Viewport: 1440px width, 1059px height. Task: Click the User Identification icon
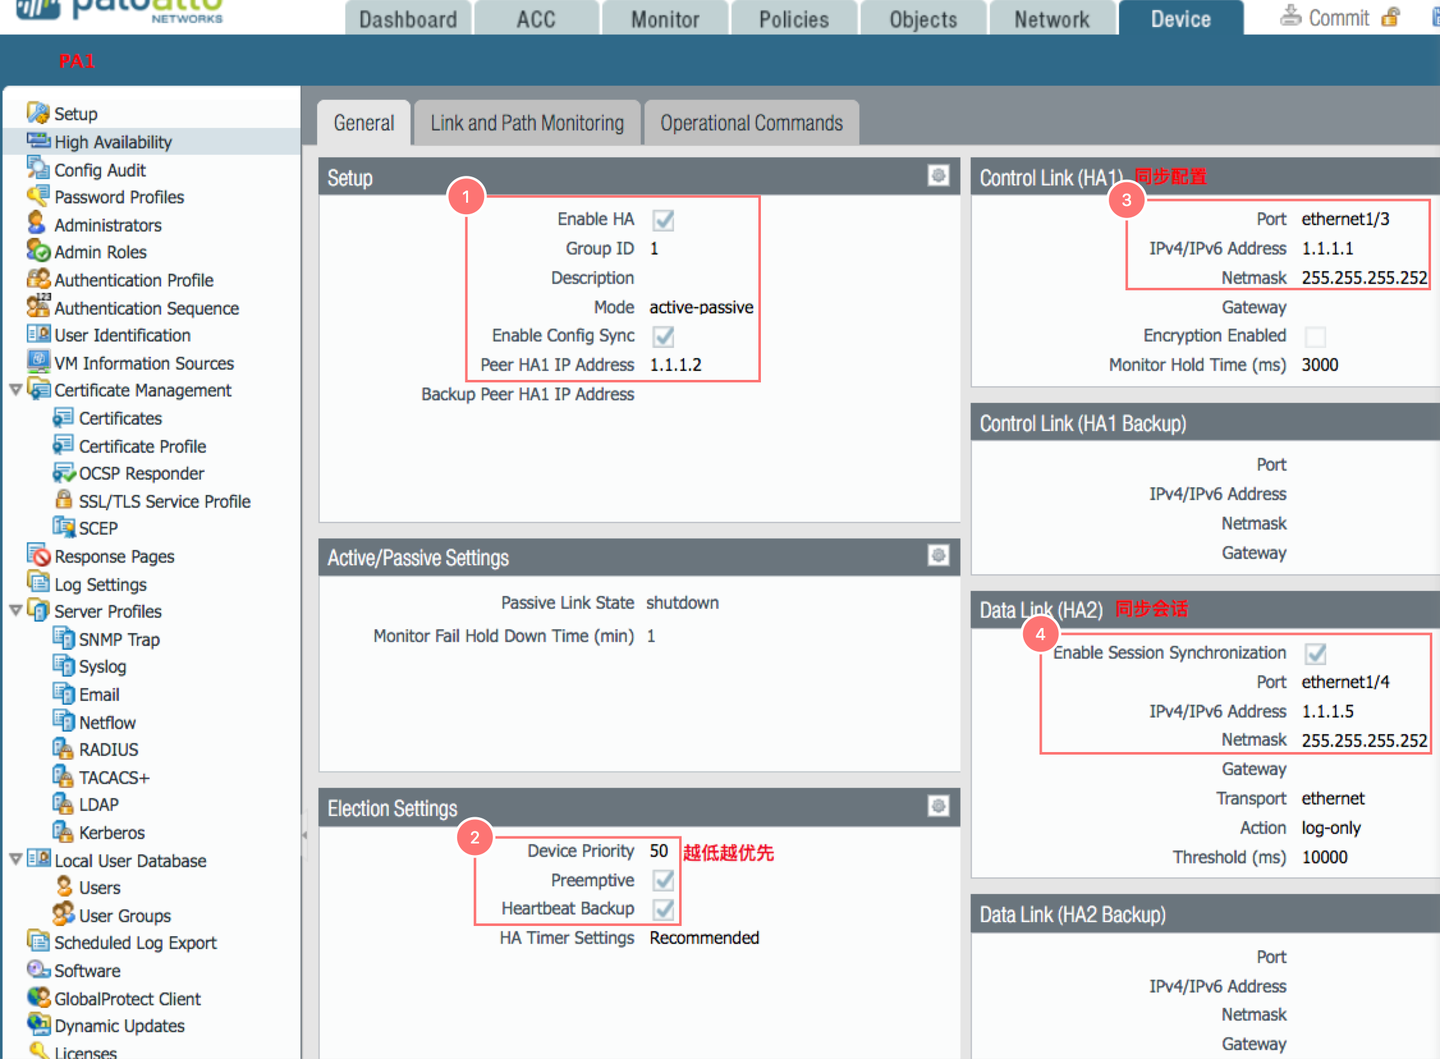(38, 334)
